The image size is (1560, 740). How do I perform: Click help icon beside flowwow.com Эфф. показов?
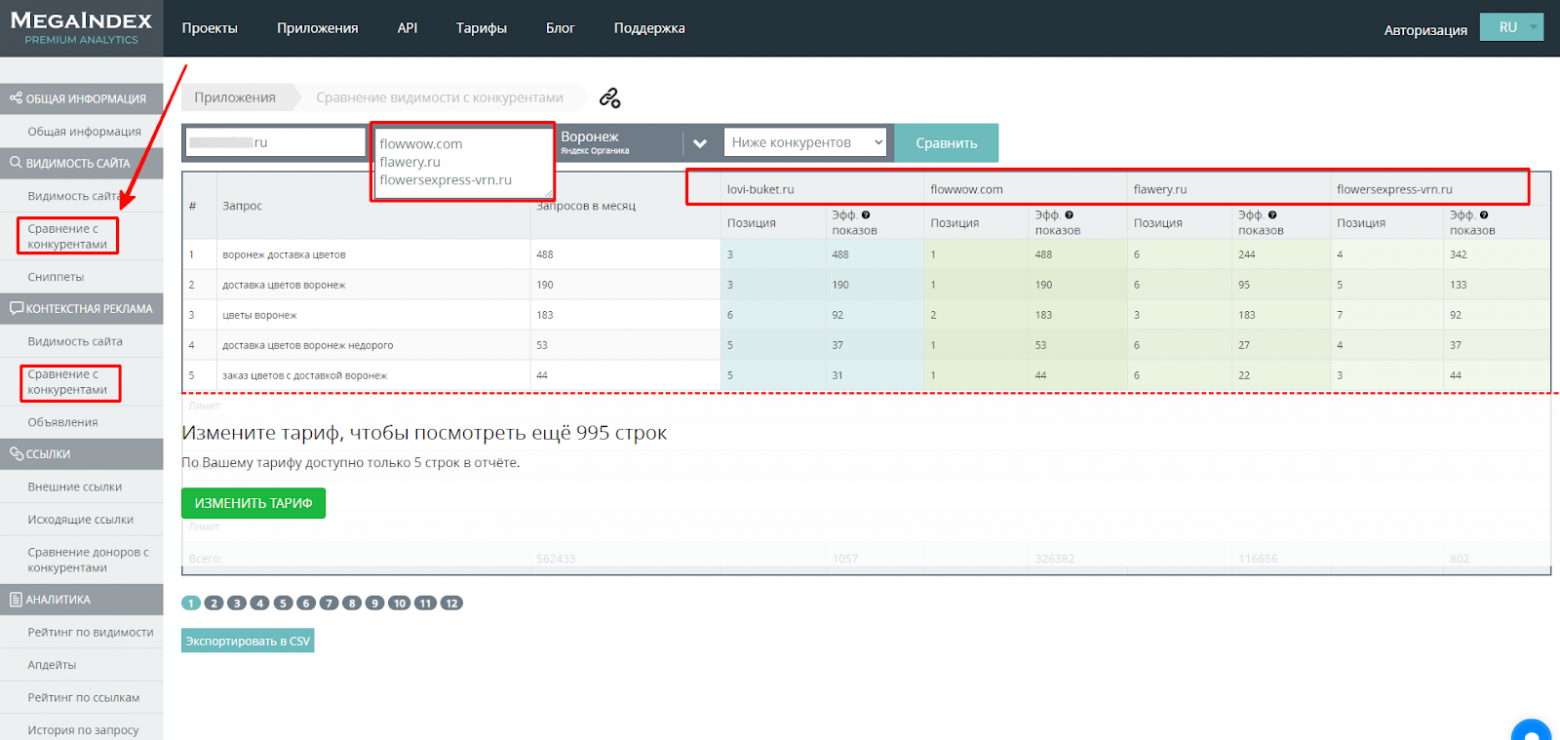click(x=1070, y=215)
